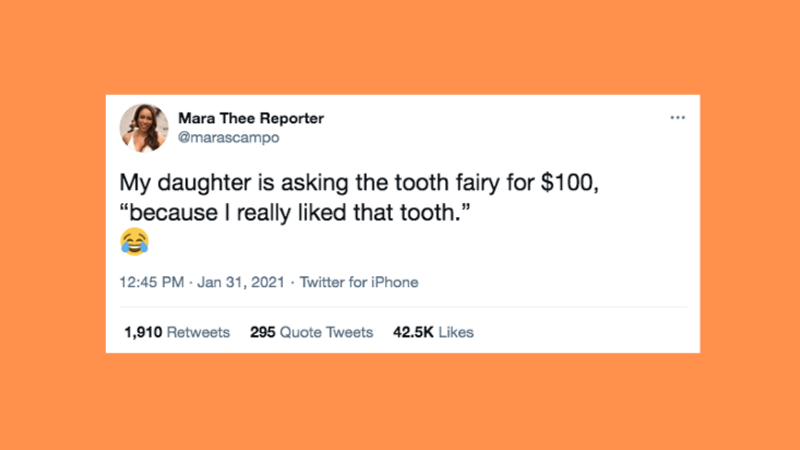Click the crying-laughing emoji in the tweet
This screenshot has width=800, height=450.
(x=133, y=240)
